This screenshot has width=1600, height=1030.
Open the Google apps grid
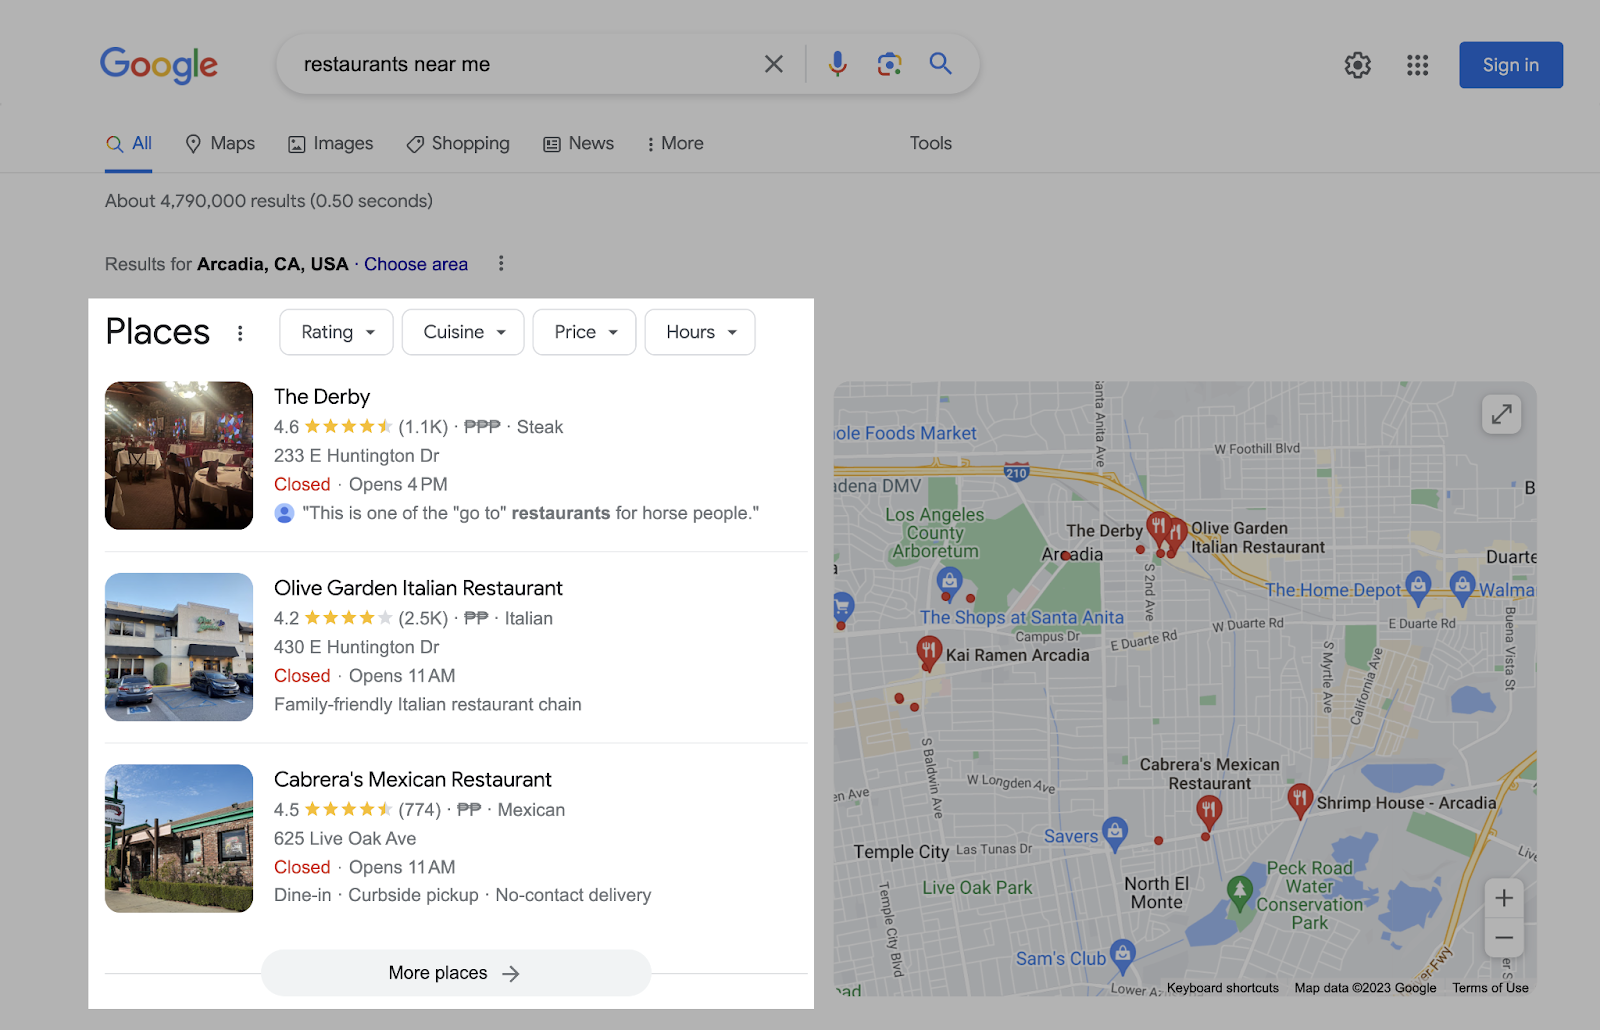(x=1417, y=64)
